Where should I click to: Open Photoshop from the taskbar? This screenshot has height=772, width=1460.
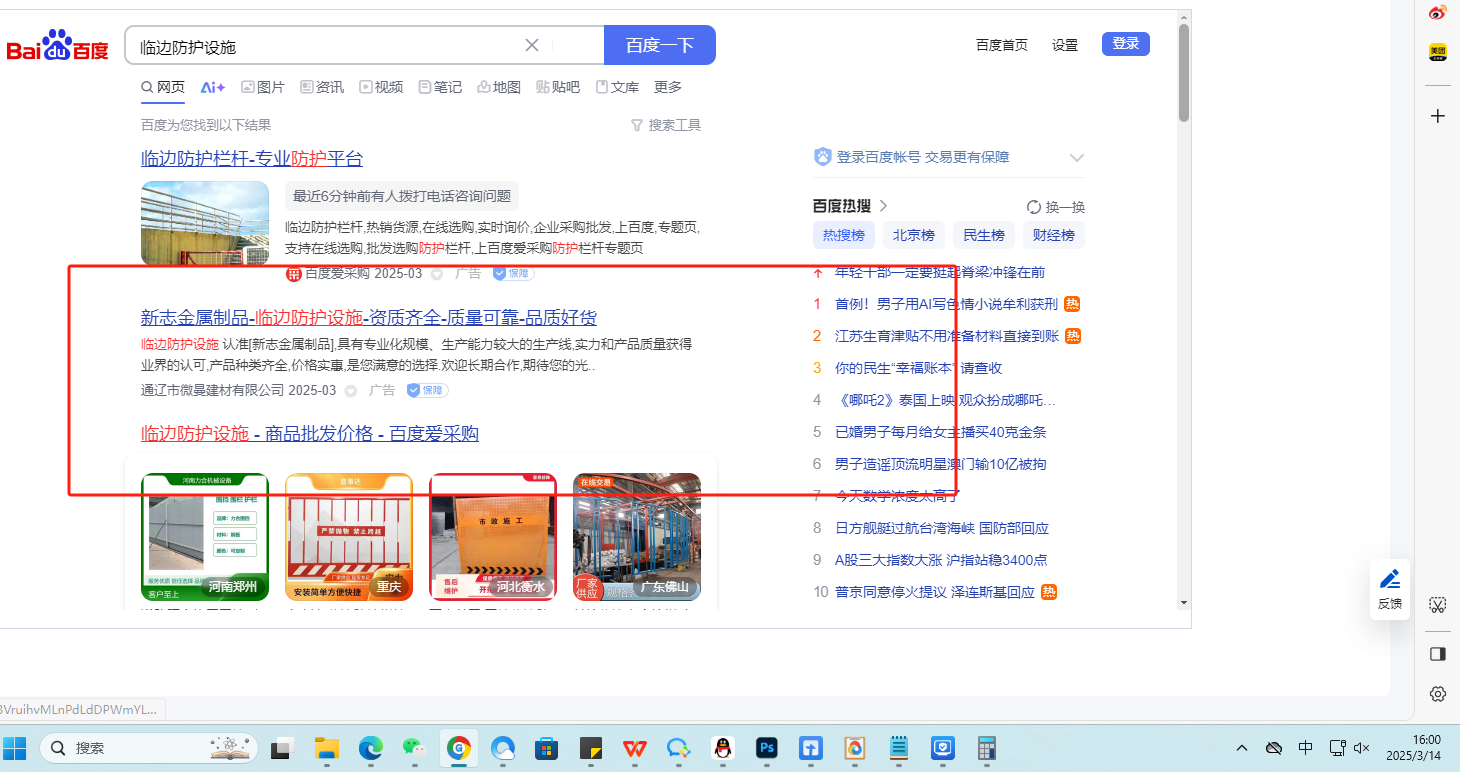click(x=767, y=748)
